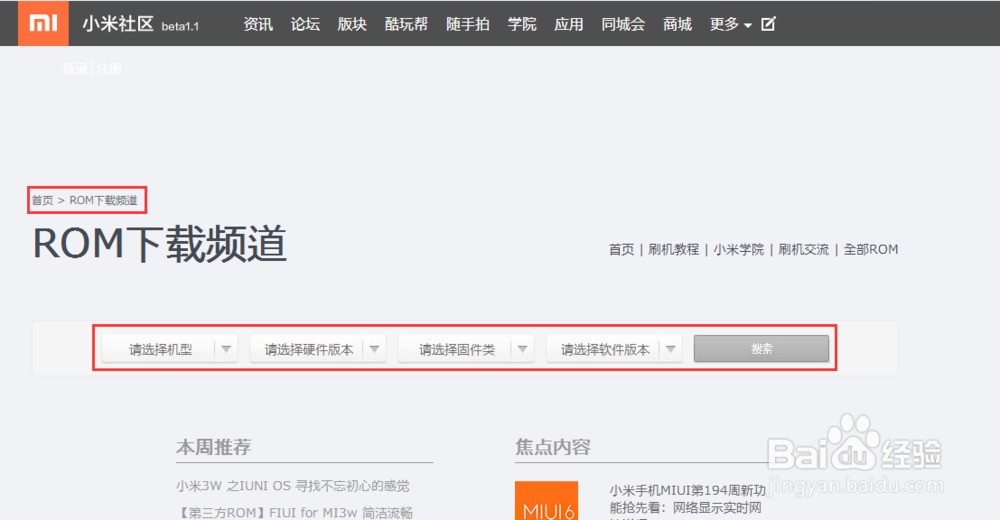Click the 小米社区 site title

[118, 24]
